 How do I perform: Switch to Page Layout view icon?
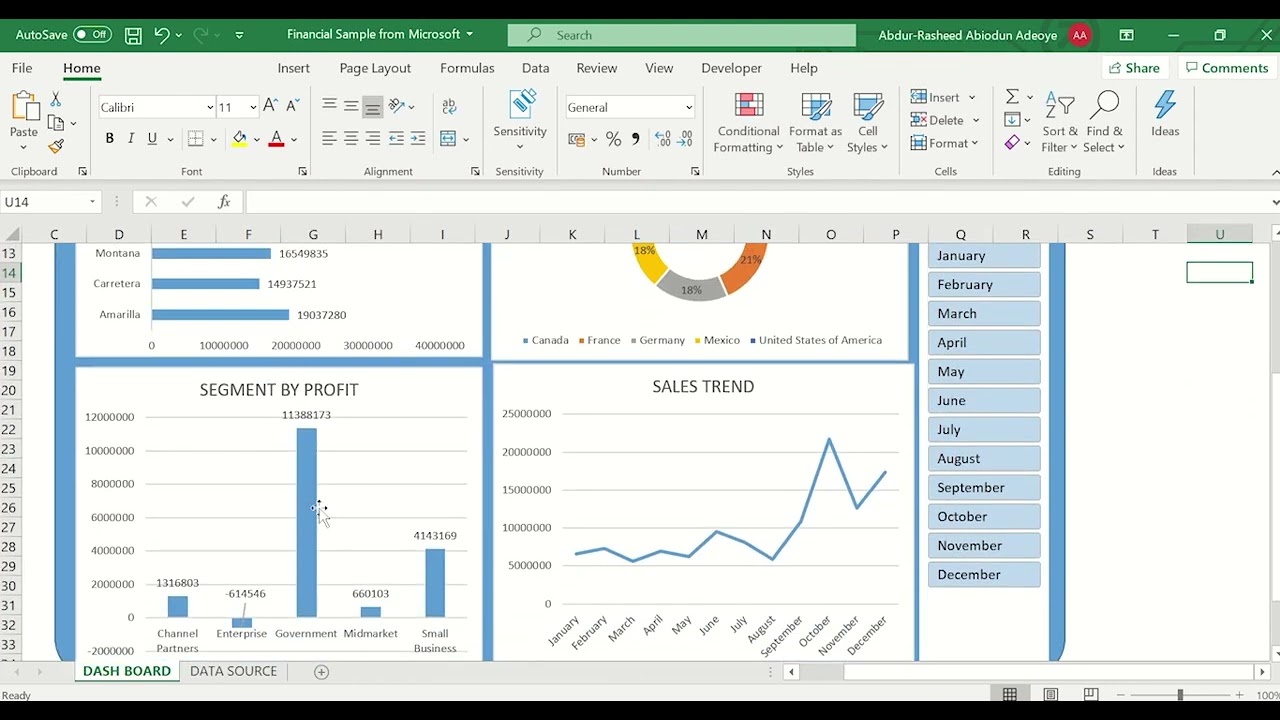click(1050, 695)
